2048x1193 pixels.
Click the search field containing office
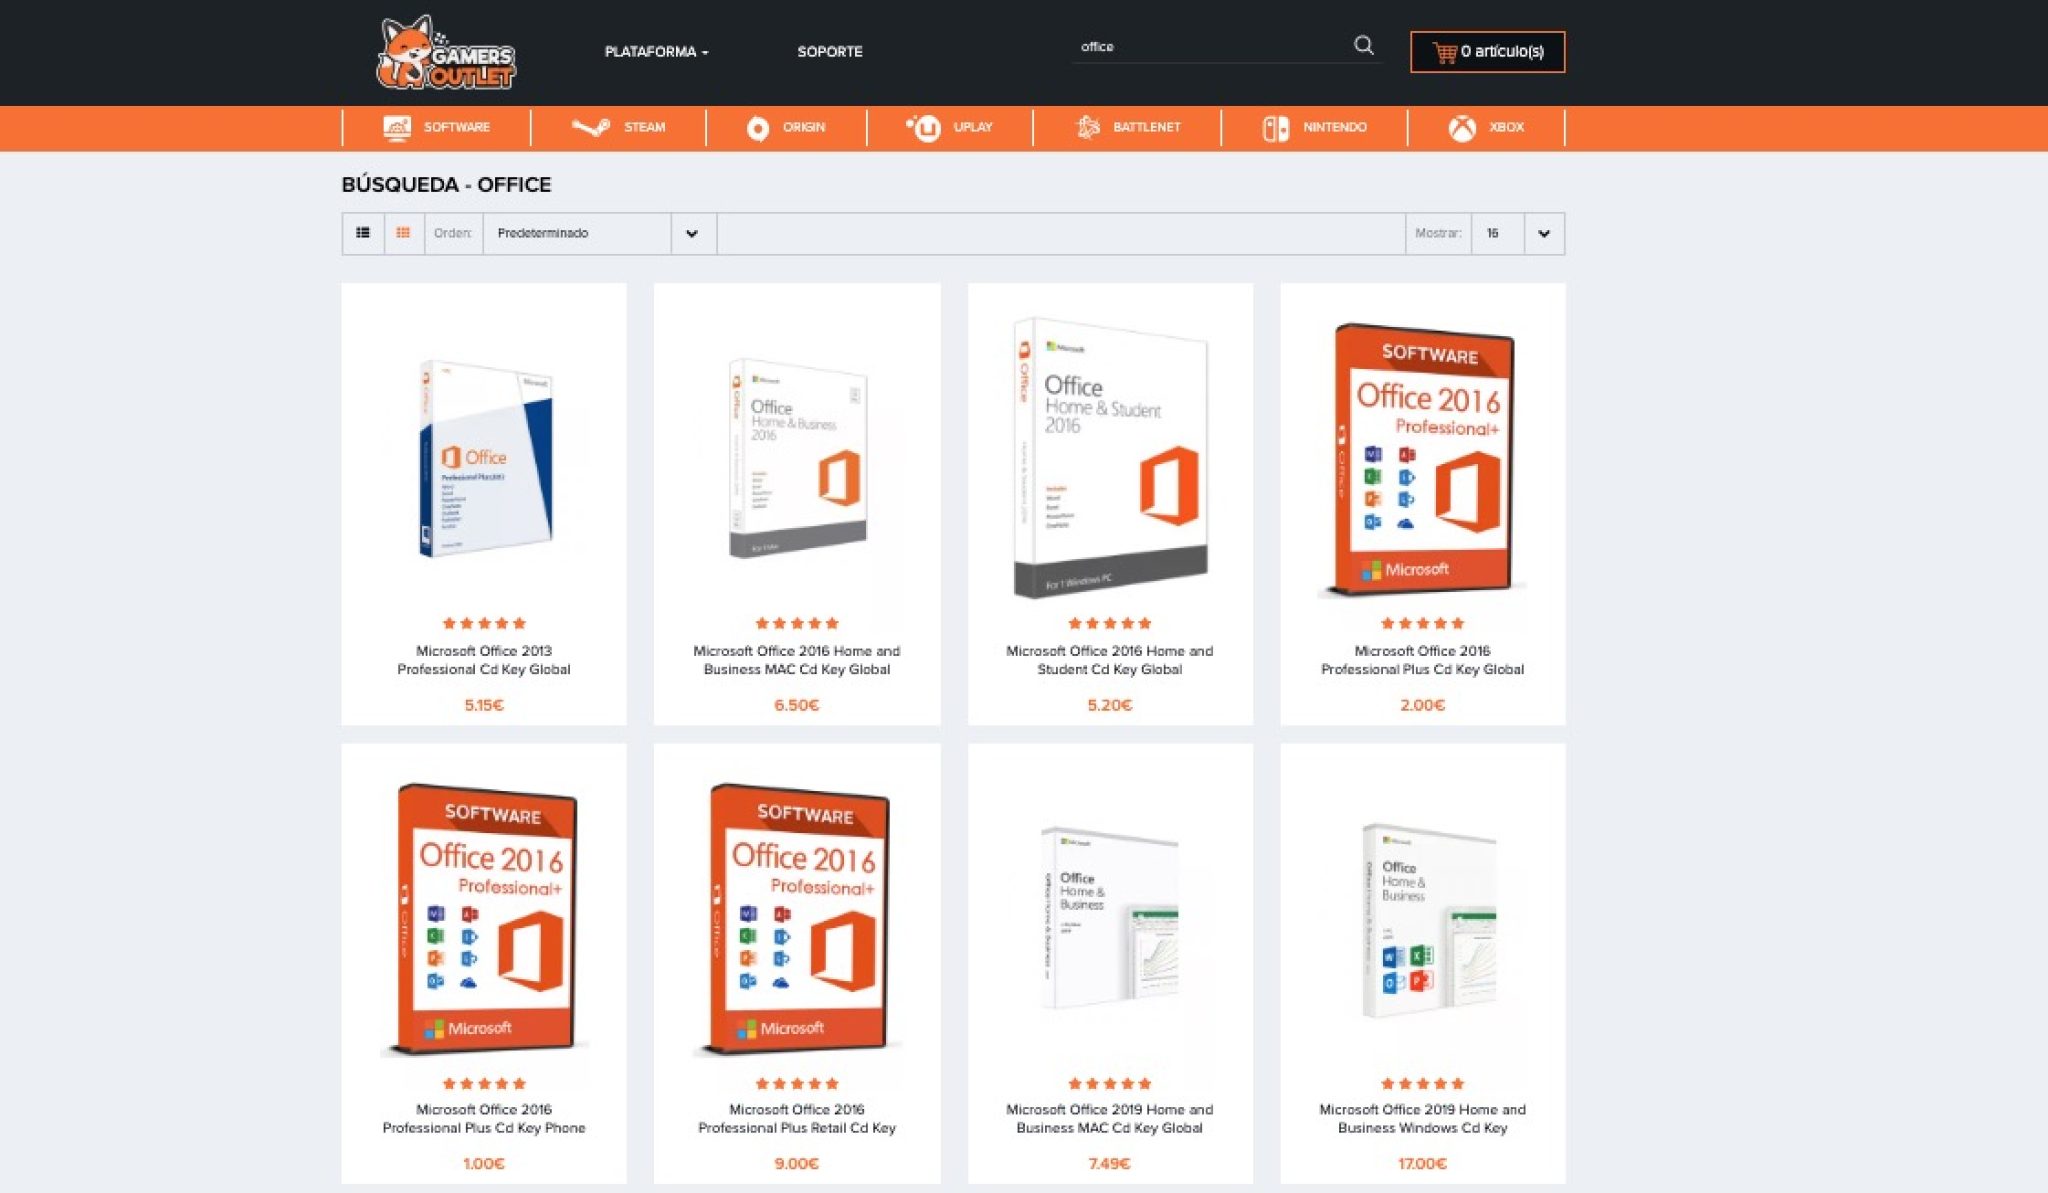click(x=1210, y=47)
